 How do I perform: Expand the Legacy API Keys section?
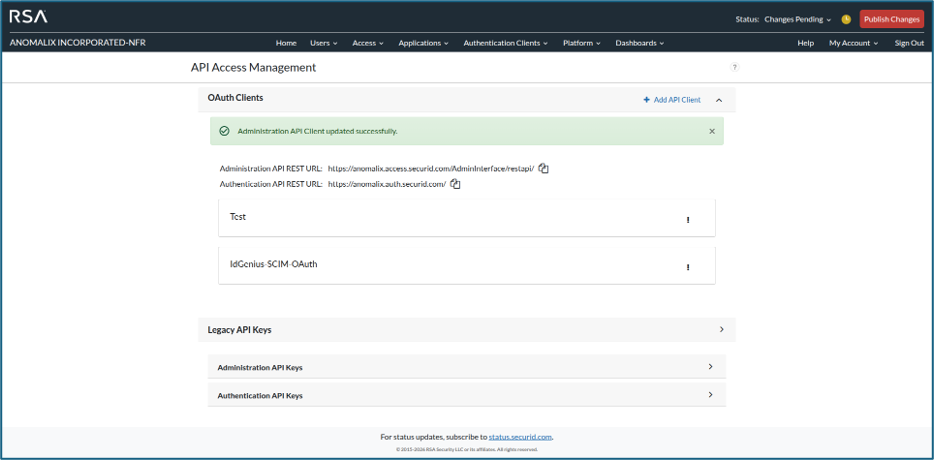click(721, 329)
